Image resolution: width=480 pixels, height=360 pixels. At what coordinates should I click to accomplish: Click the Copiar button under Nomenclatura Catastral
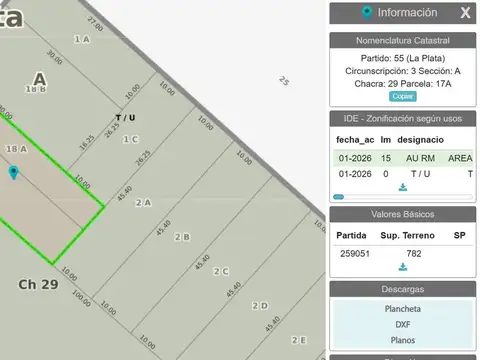click(x=403, y=96)
